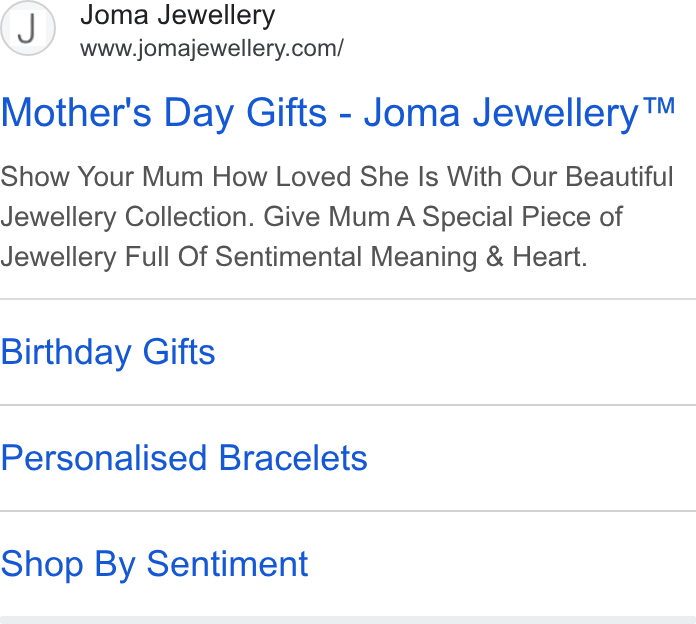The height and width of the screenshot is (624, 696).
Task: Click the "Give Mum A Special Piece" text
Action: click(x=429, y=217)
